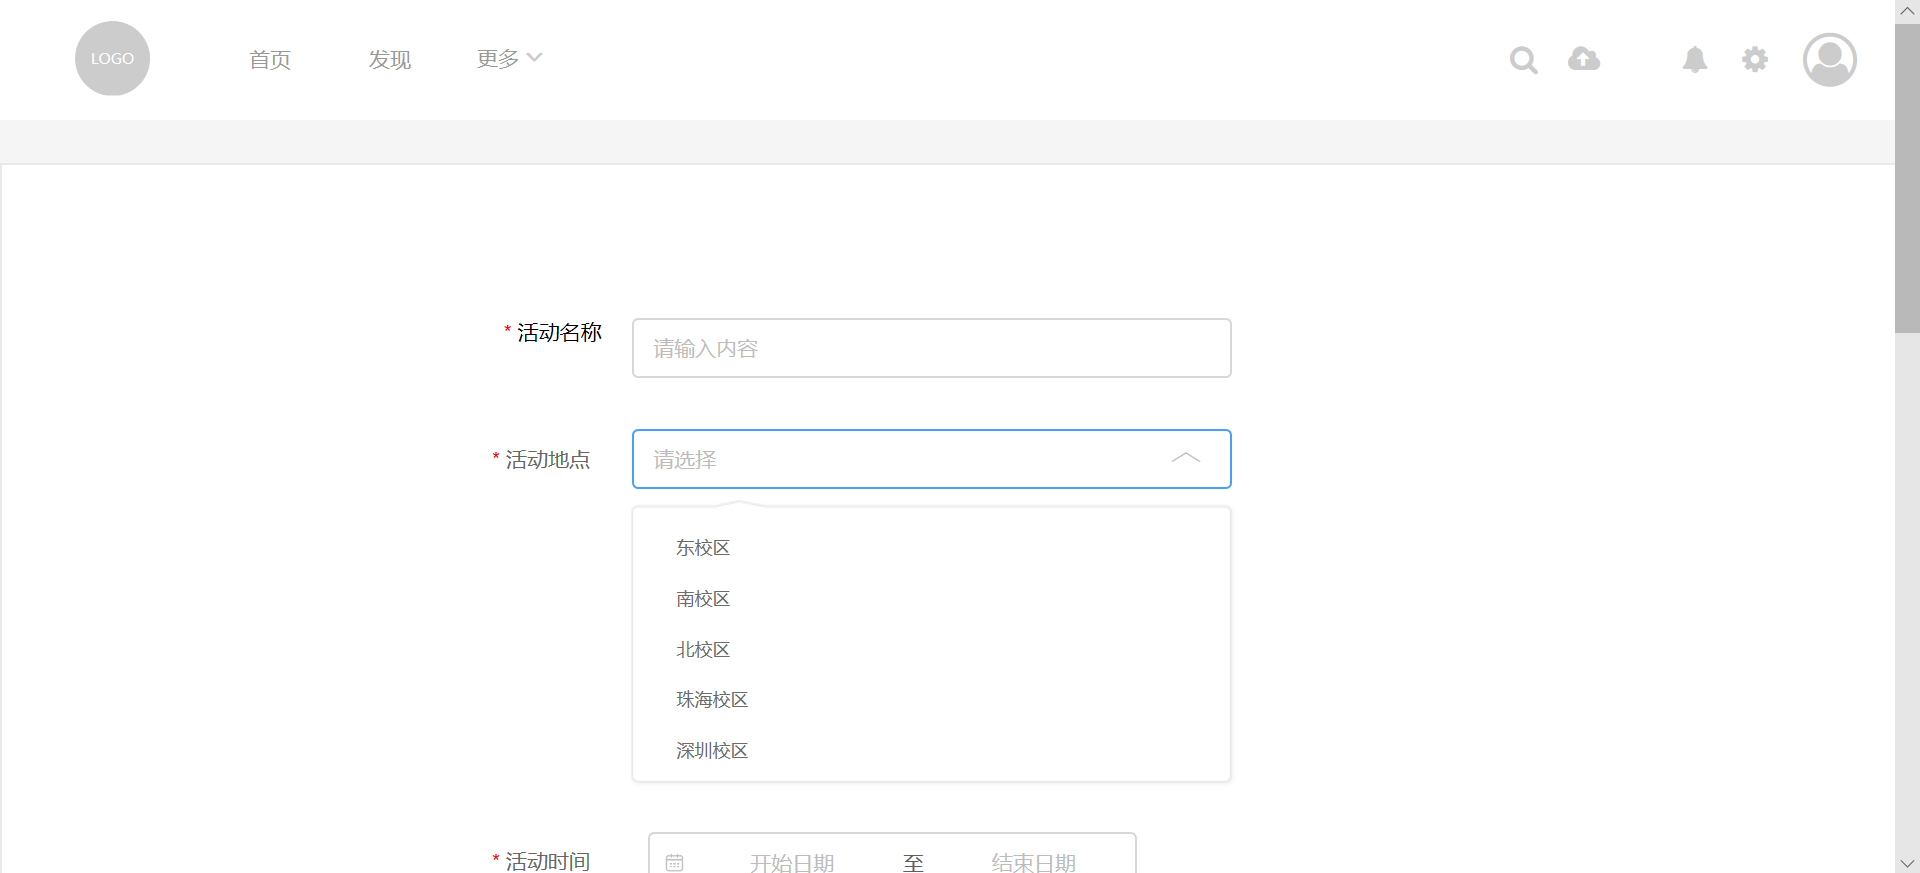Screen dimensions: 1920x873
Task: Choose 南校区 option
Action: tap(703, 599)
